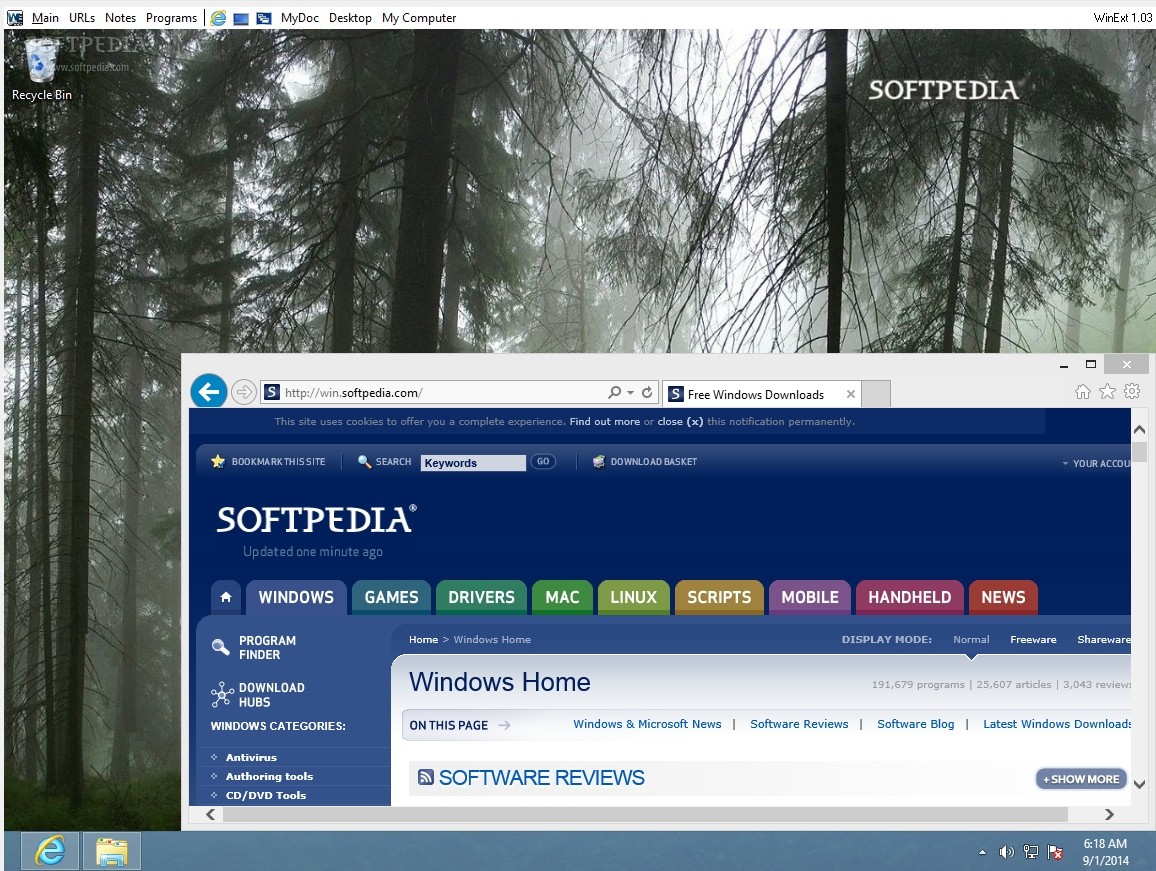Screen dimensions: 1156x871
Task: Select the HANDHELD navigation tab
Action: click(x=910, y=597)
